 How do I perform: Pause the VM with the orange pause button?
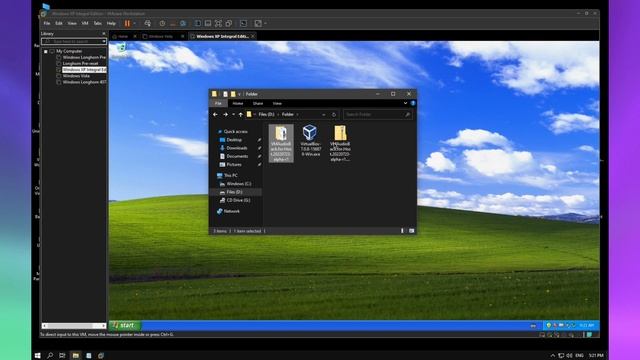pyautogui.click(x=127, y=24)
